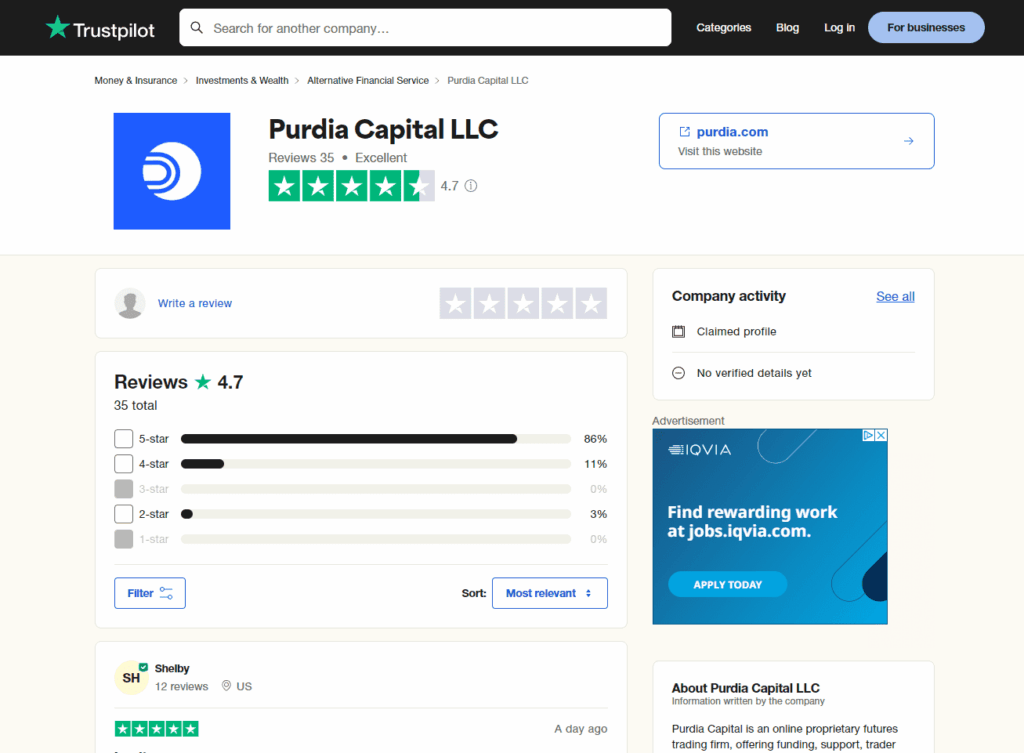The height and width of the screenshot is (753, 1024).
Task: Click the 5-star 86% rating bar
Action: coord(376,439)
